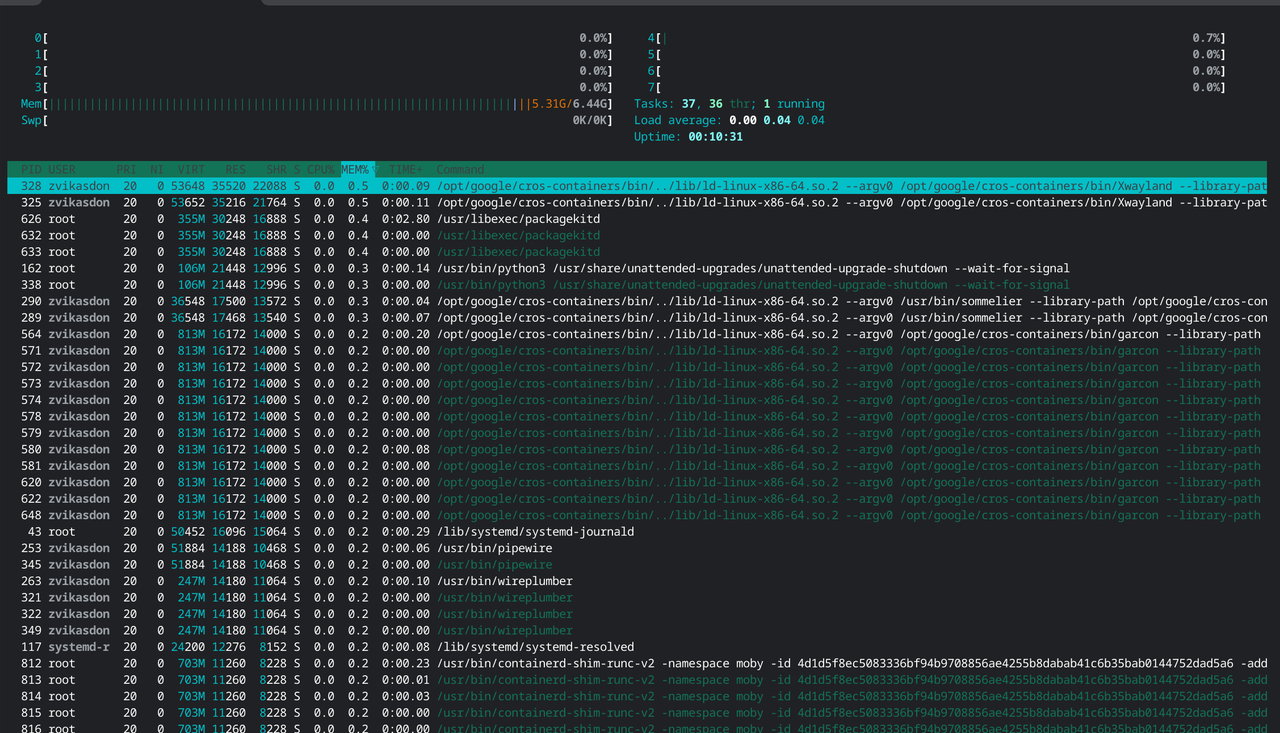Image resolution: width=1280 pixels, height=733 pixels.
Task: Select sommelier process row PID 290
Action: click(637, 301)
